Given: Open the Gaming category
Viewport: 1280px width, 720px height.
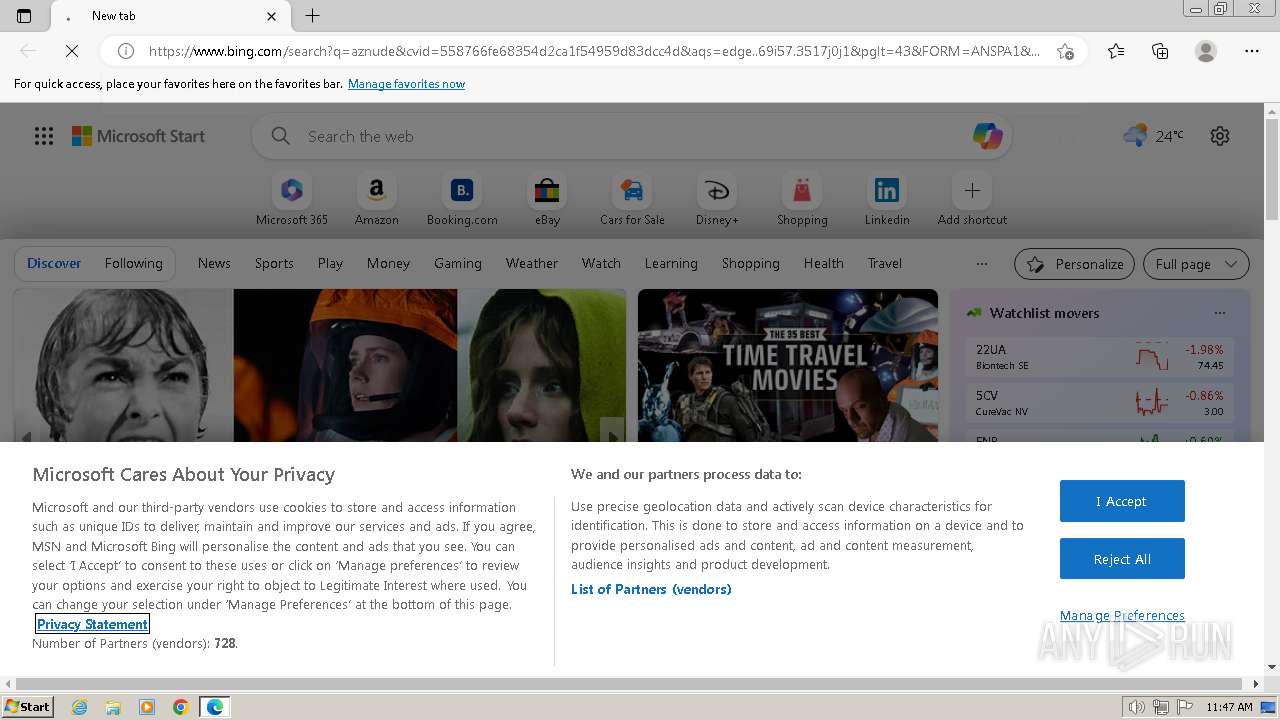Looking at the screenshot, I should tap(458, 263).
